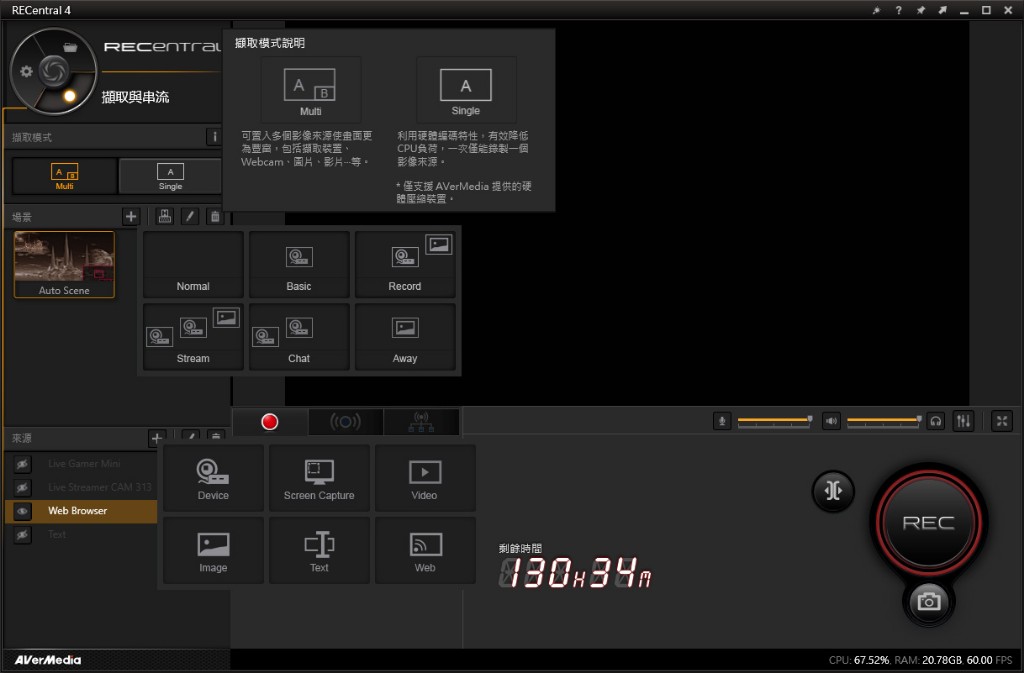
Task: Toggle visibility of Text source
Action: 22,535
